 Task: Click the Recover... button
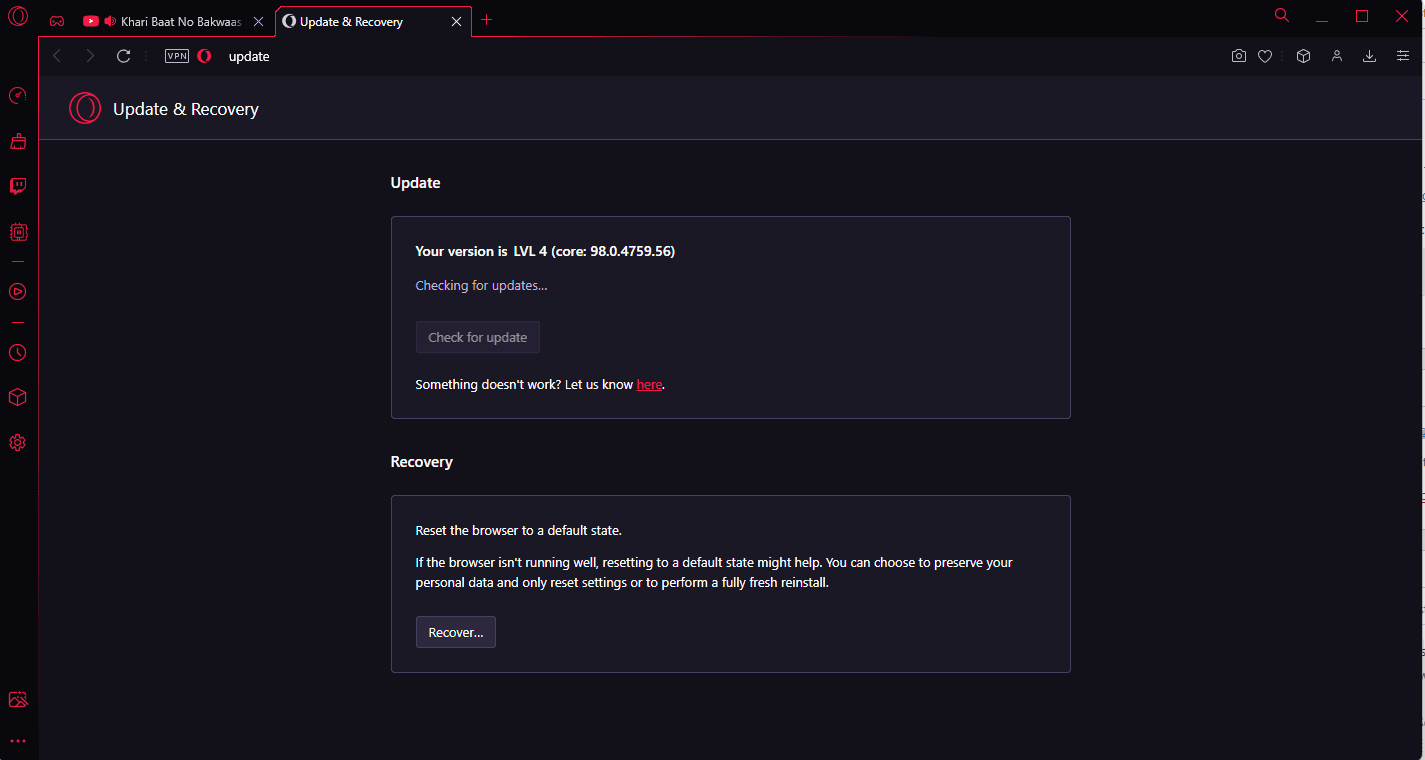(x=455, y=631)
